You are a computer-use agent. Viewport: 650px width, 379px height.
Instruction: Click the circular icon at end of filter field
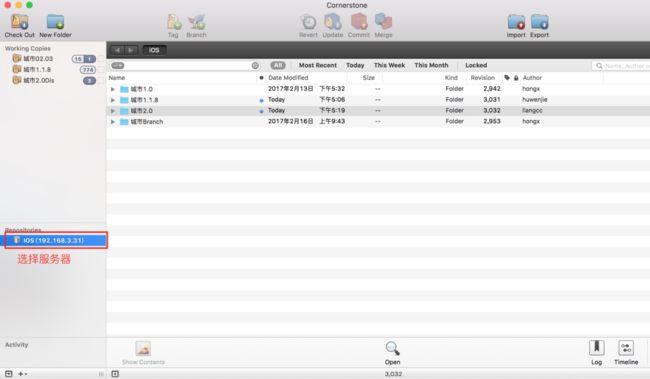(255, 66)
